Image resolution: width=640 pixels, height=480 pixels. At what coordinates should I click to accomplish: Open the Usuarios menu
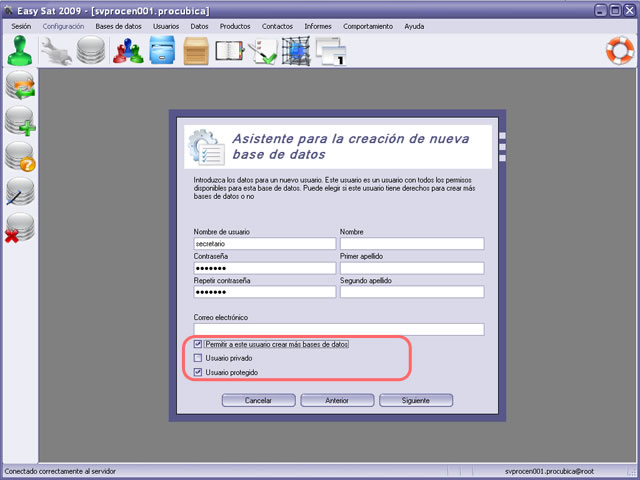point(166,26)
